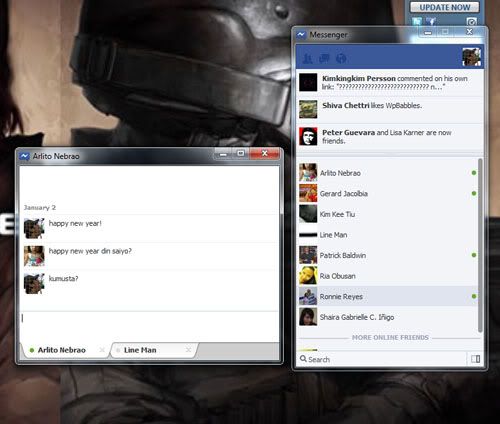Click the Facebook icon under UPDATE NOW
500x424 pixels.
pyautogui.click(x=431, y=22)
